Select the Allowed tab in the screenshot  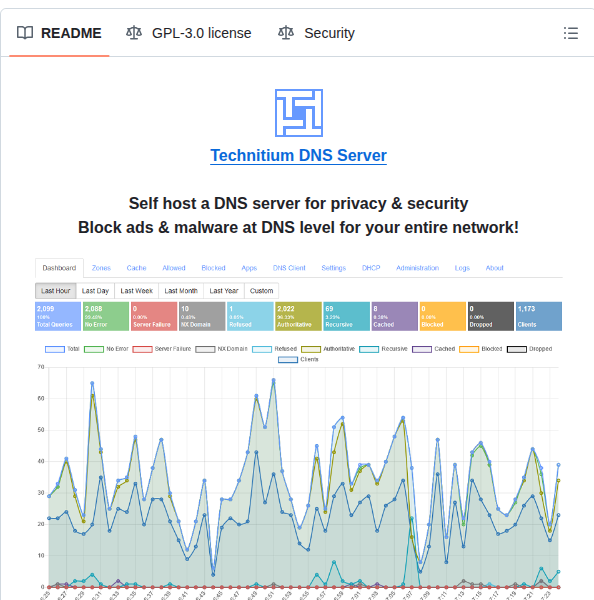[174, 268]
